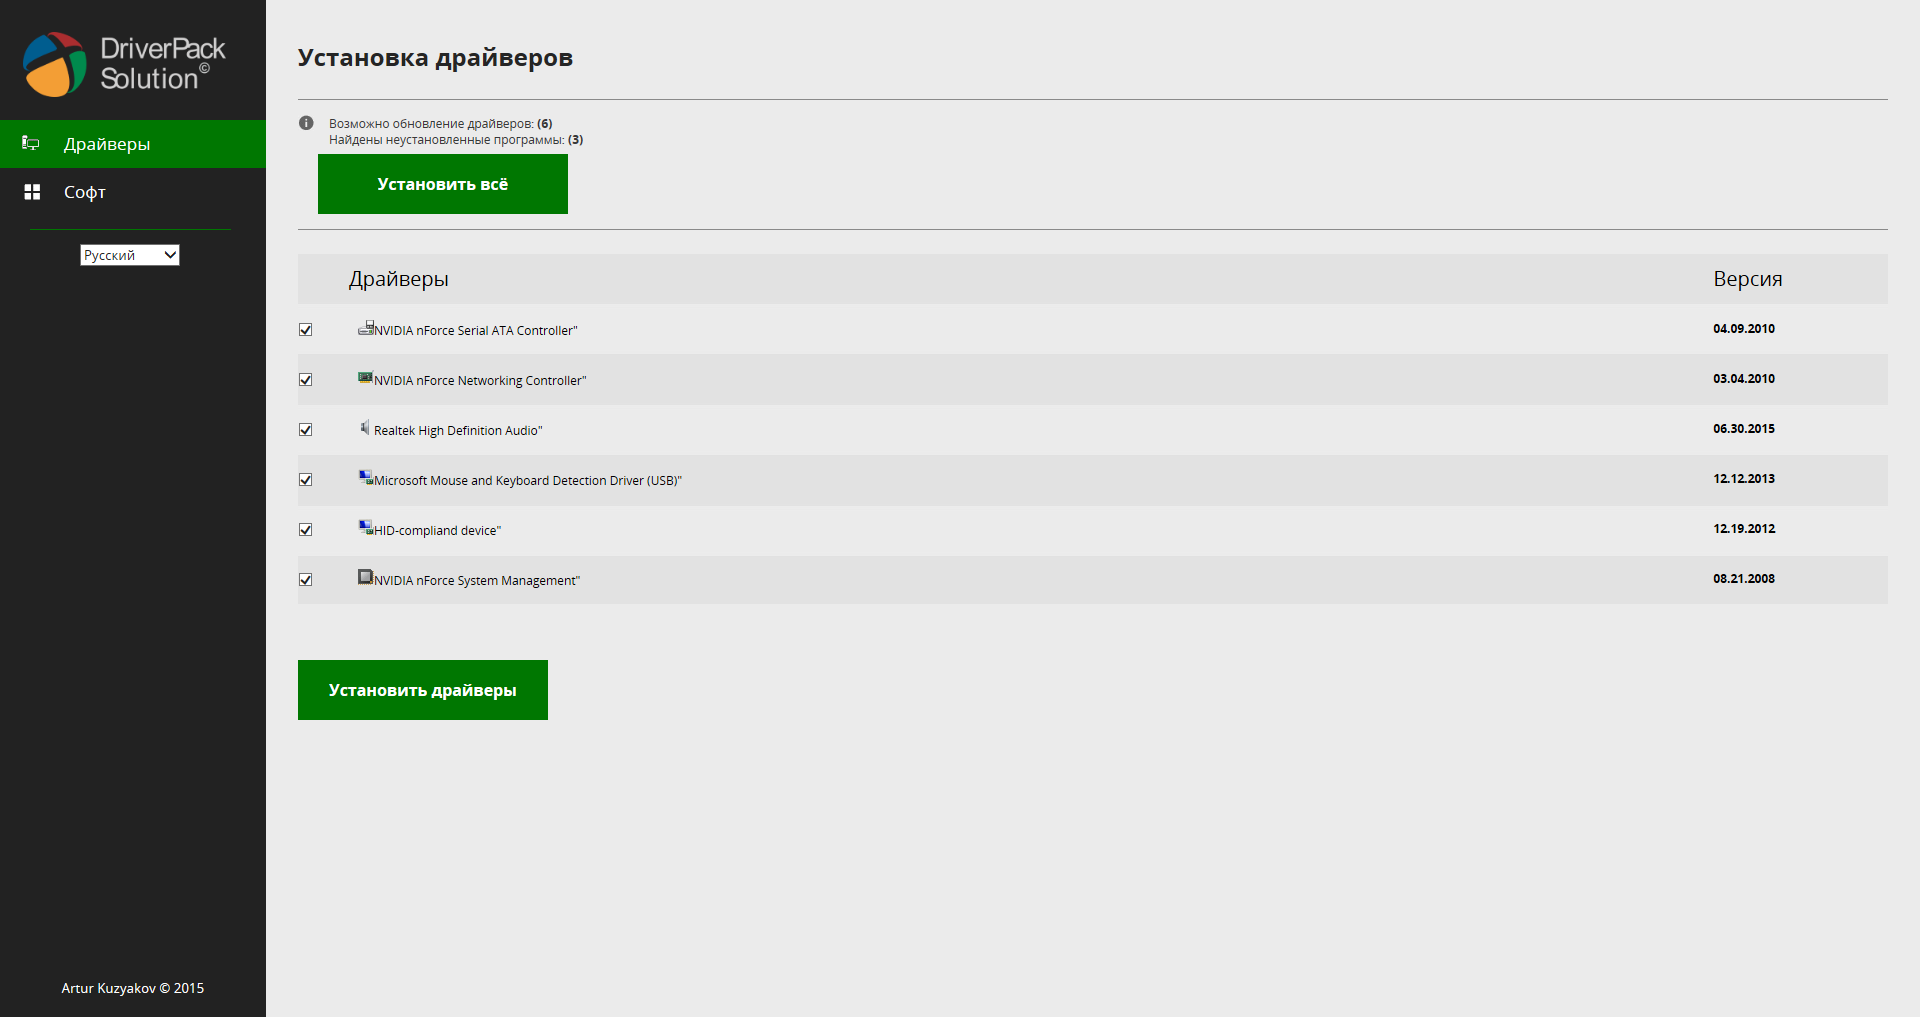
Task: Uncheck NVIDIA nForce Networking Controller checkbox
Action: 306,380
